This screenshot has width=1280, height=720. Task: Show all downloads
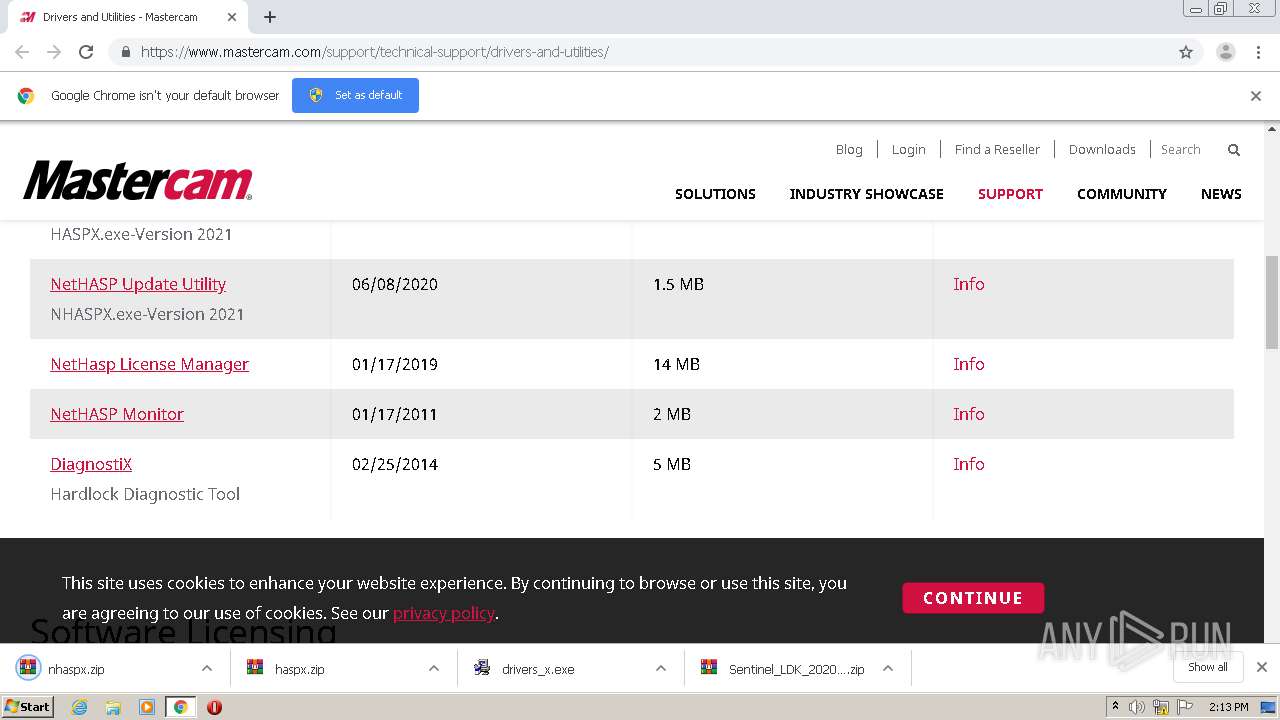(x=1208, y=667)
